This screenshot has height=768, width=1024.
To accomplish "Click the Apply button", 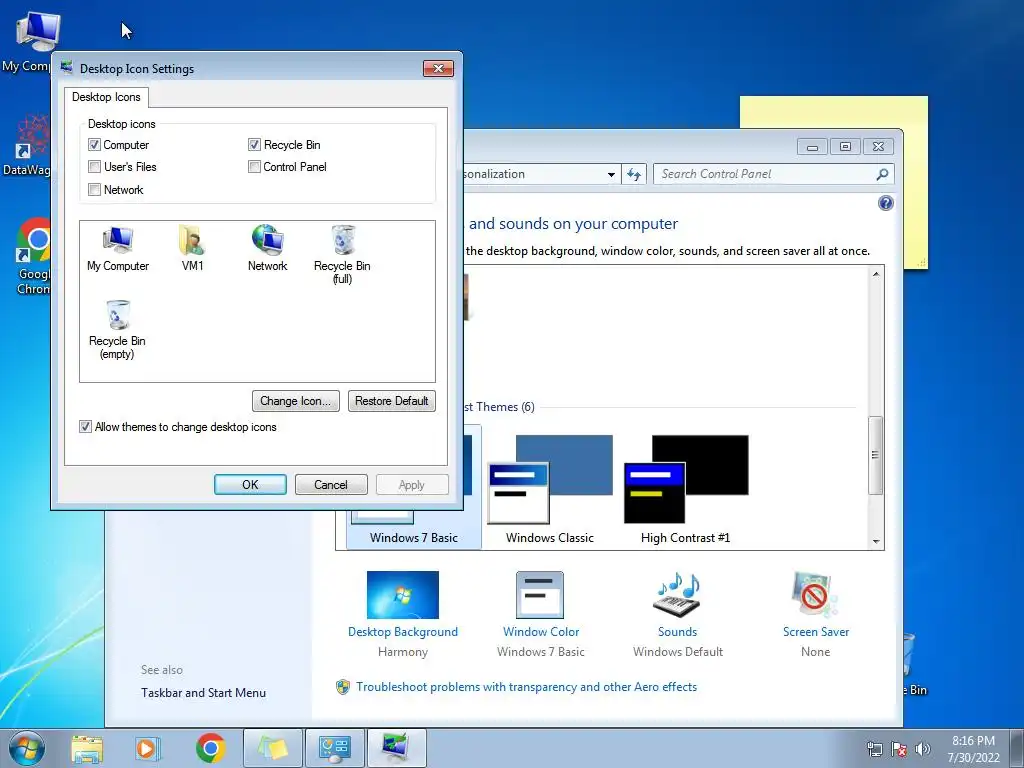I will tap(412, 485).
